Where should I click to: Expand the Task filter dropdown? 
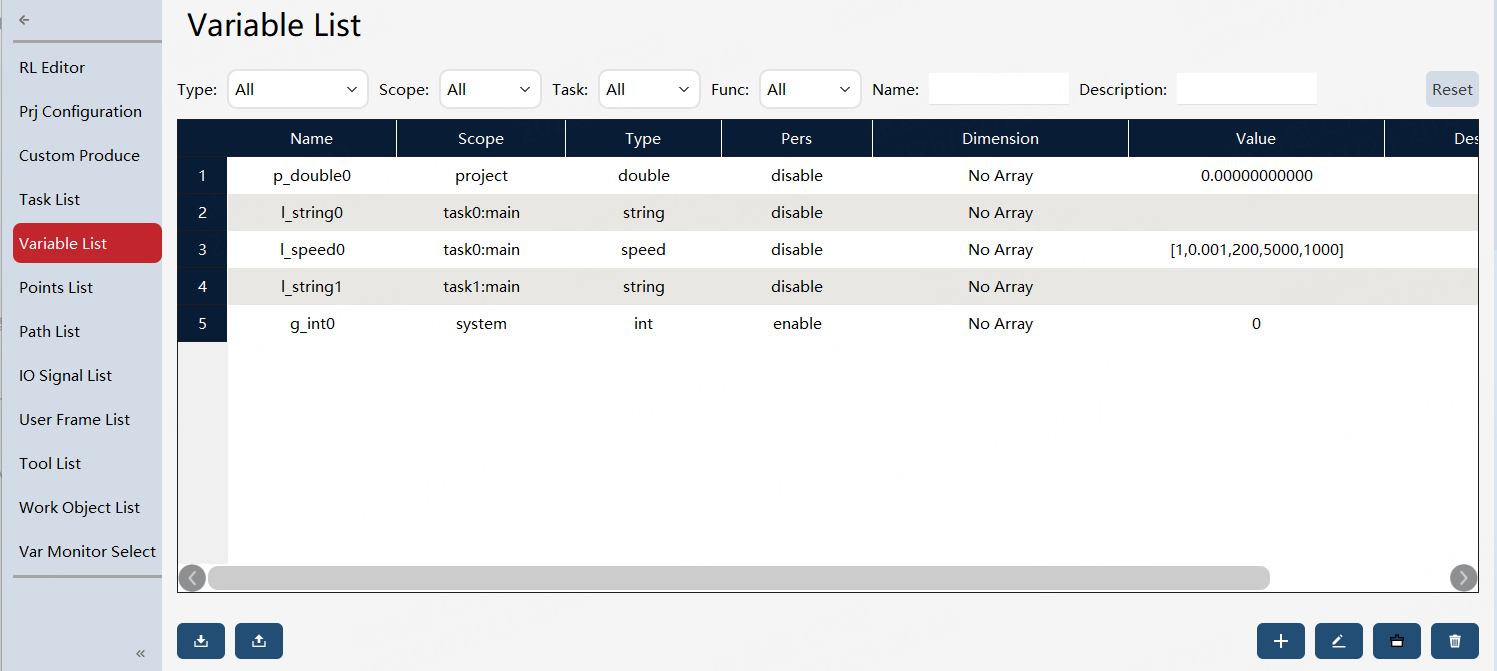click(650, 89)
